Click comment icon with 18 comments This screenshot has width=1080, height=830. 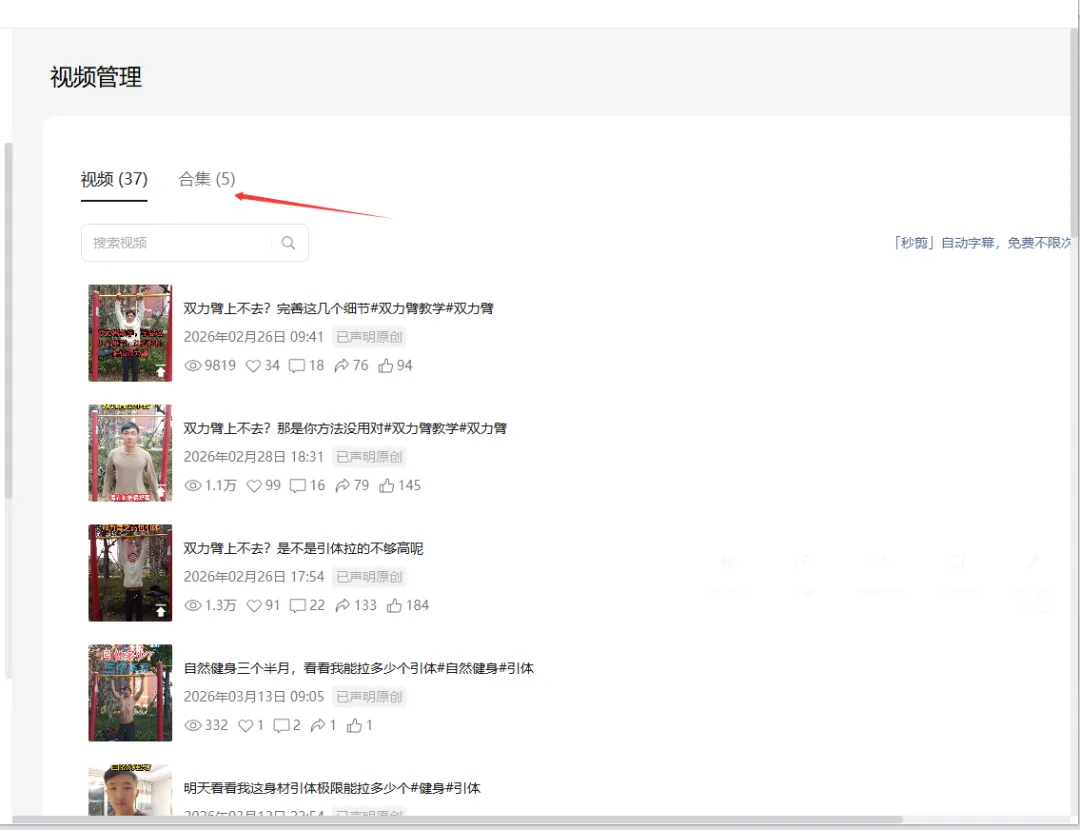[297, 366]
